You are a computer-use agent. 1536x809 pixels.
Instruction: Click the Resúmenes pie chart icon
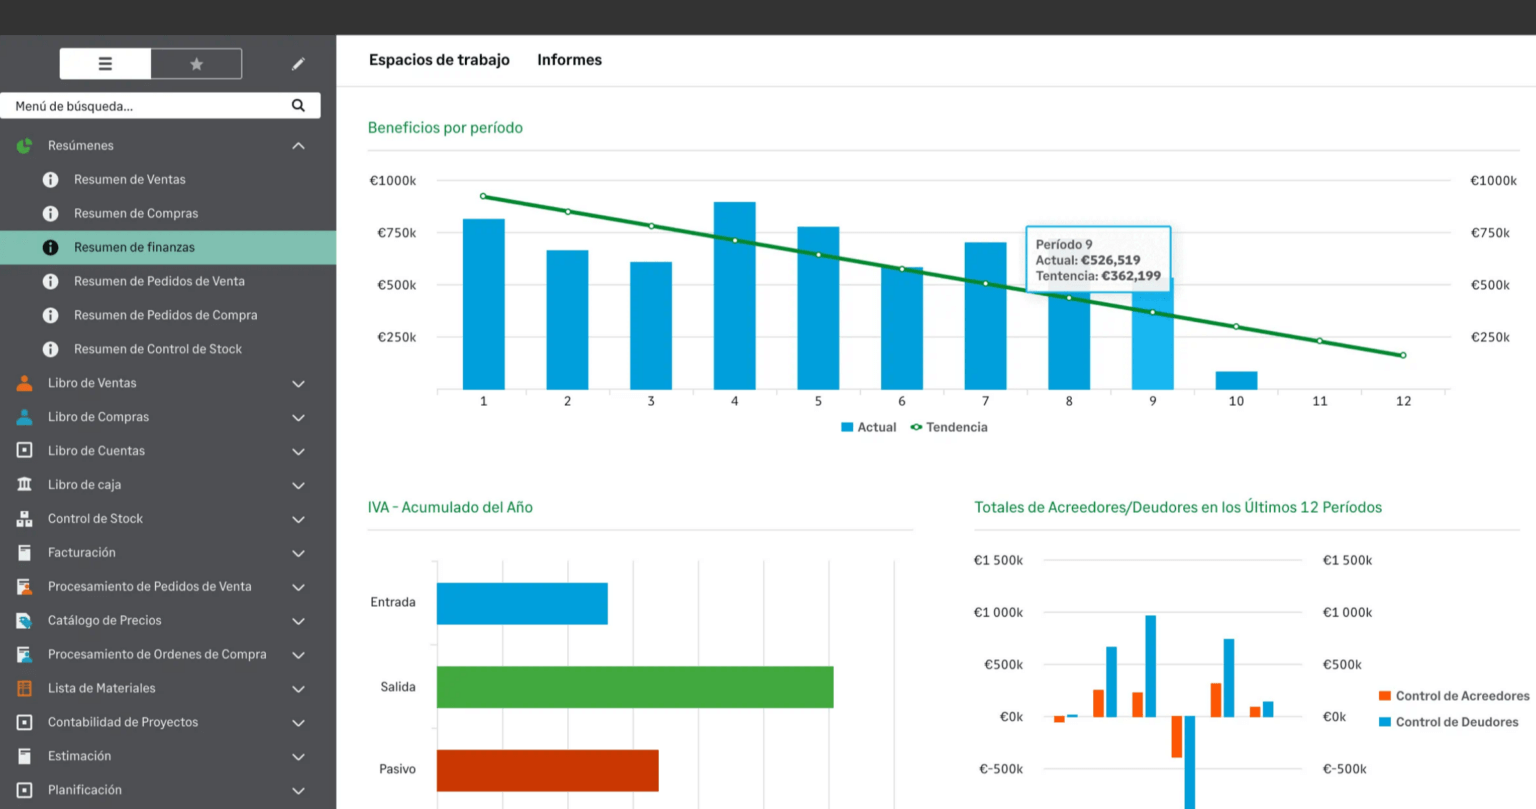click(25, 146)
